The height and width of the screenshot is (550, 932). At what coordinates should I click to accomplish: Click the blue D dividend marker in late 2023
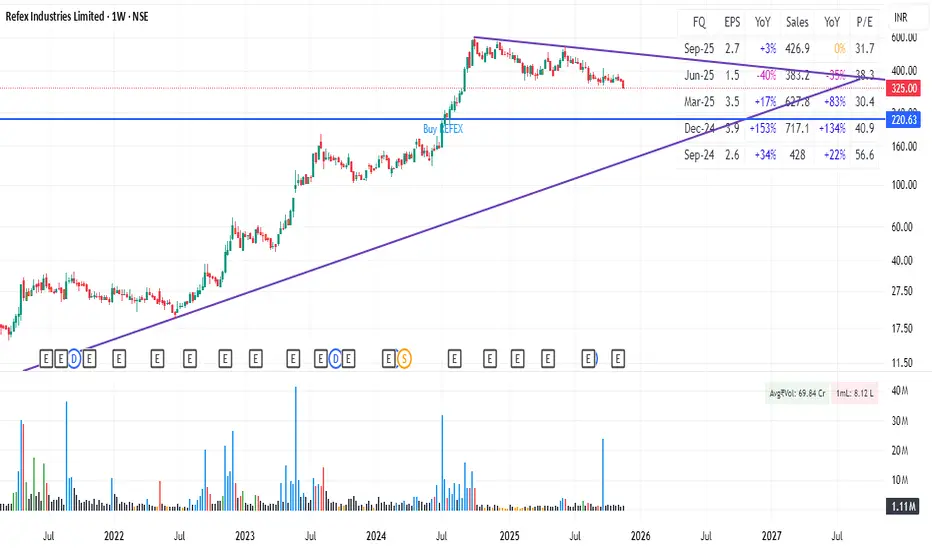coord(335,359)
